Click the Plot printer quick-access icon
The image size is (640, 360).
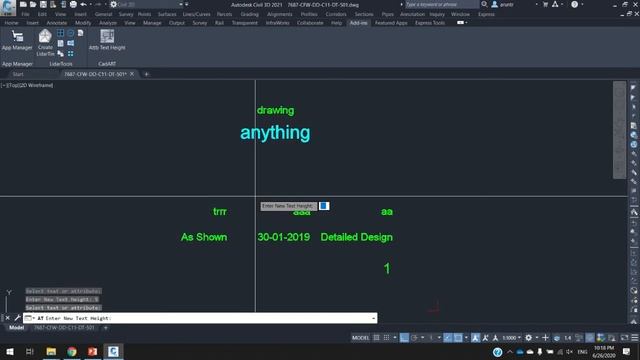pyautogui.click(x=73, y=4)
